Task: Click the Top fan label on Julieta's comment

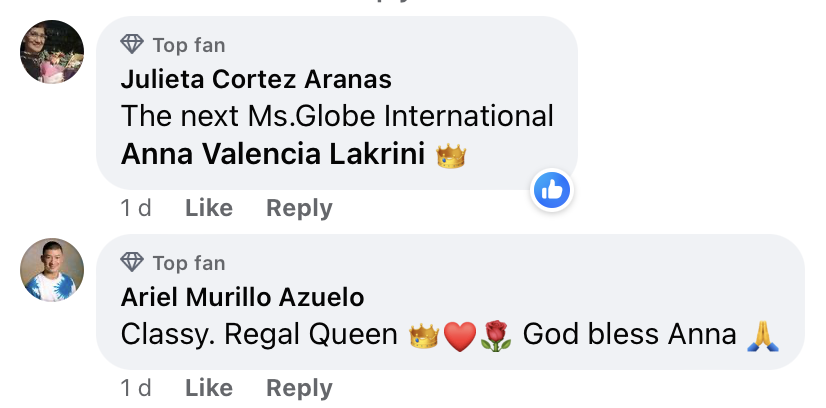Action: point(189,45)
